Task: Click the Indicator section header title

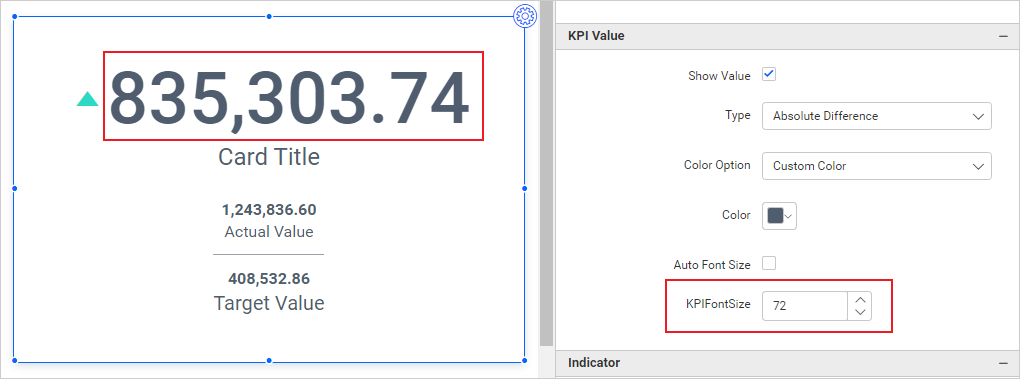Action: point(594,363)
